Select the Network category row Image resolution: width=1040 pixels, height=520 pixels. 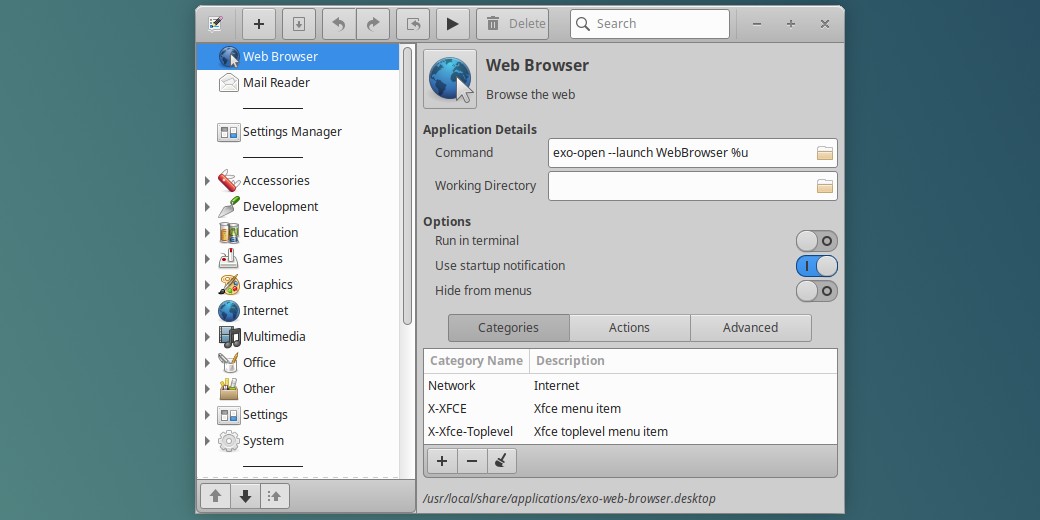click(x=630, y=385)
